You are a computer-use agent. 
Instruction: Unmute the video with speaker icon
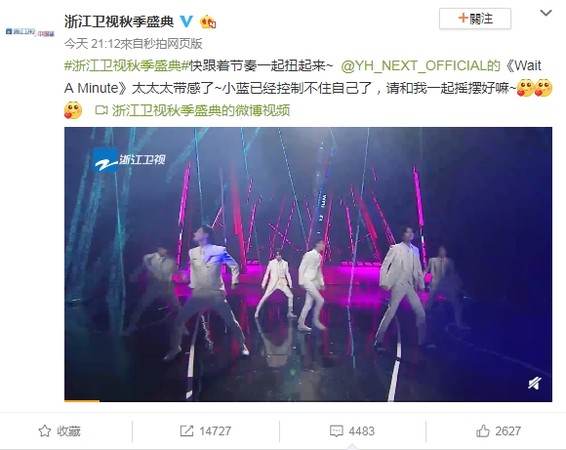pos(535,383)
